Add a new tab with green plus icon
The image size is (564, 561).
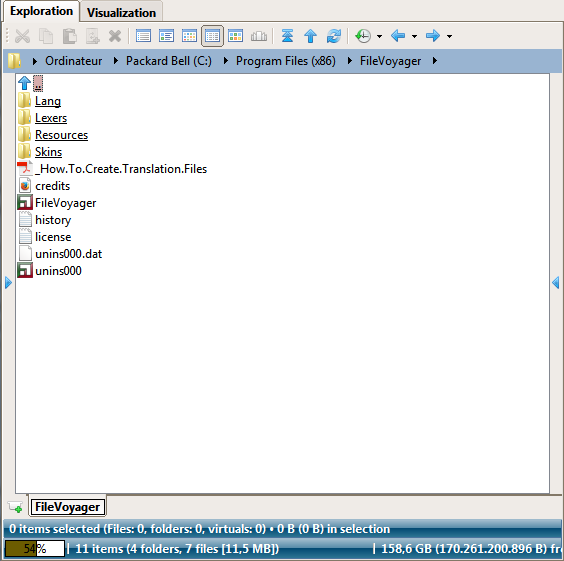tap(15, 507)
